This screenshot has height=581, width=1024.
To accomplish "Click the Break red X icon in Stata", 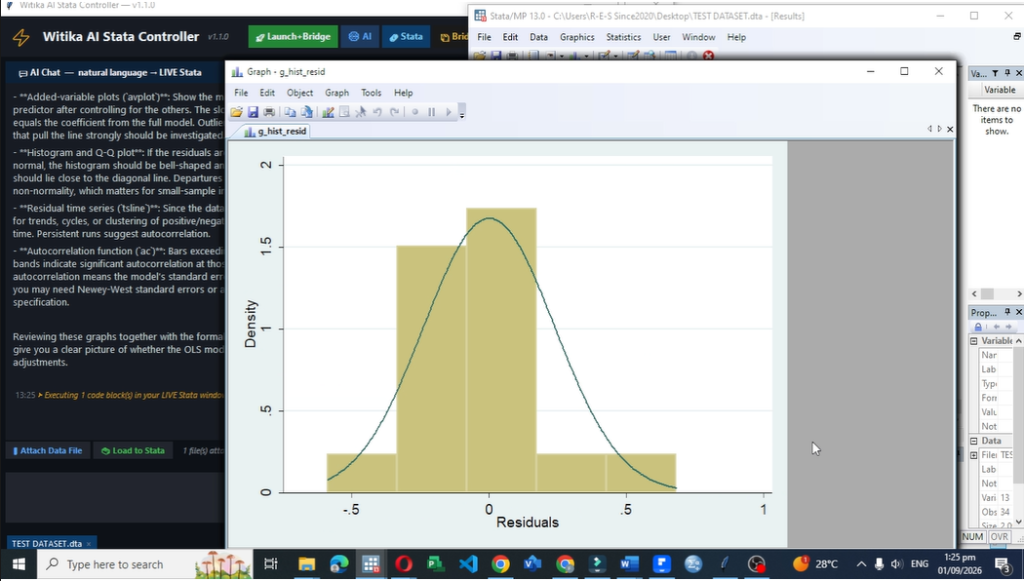I will (x=709, y=55).
